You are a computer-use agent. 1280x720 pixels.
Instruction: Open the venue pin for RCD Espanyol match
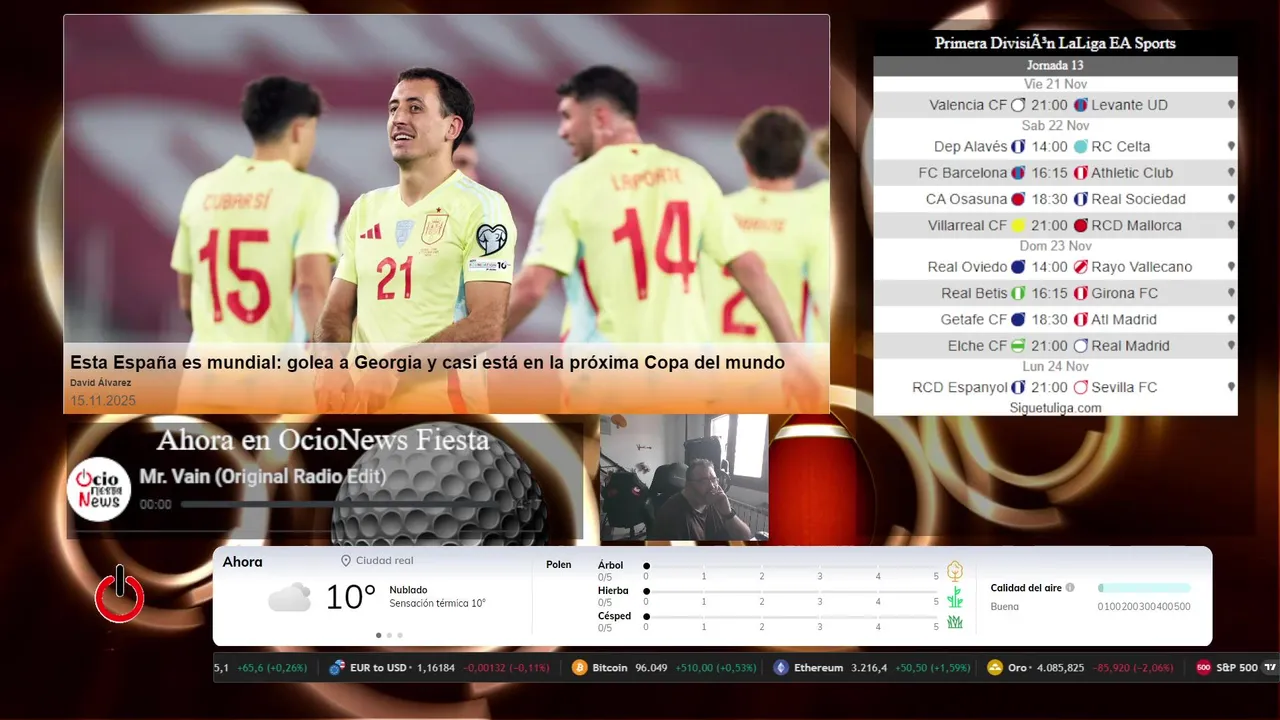click(1231, 387)
